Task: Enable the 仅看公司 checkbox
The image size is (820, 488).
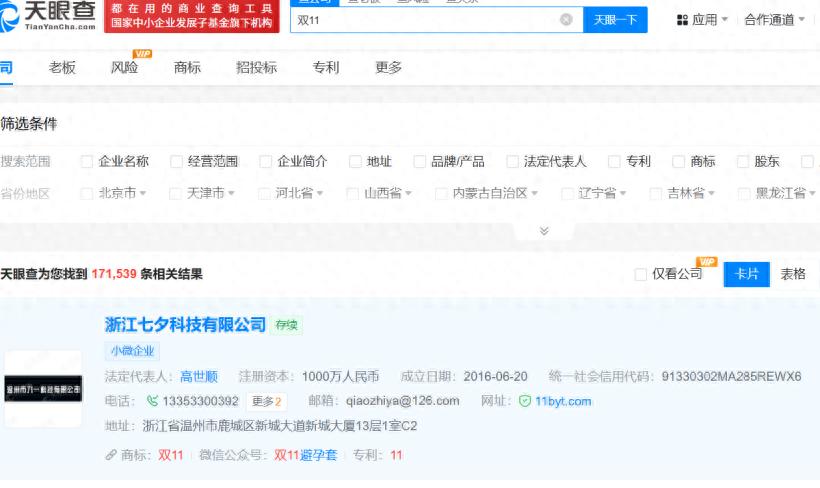Action: pyautogui.click(x=641, y=274)
